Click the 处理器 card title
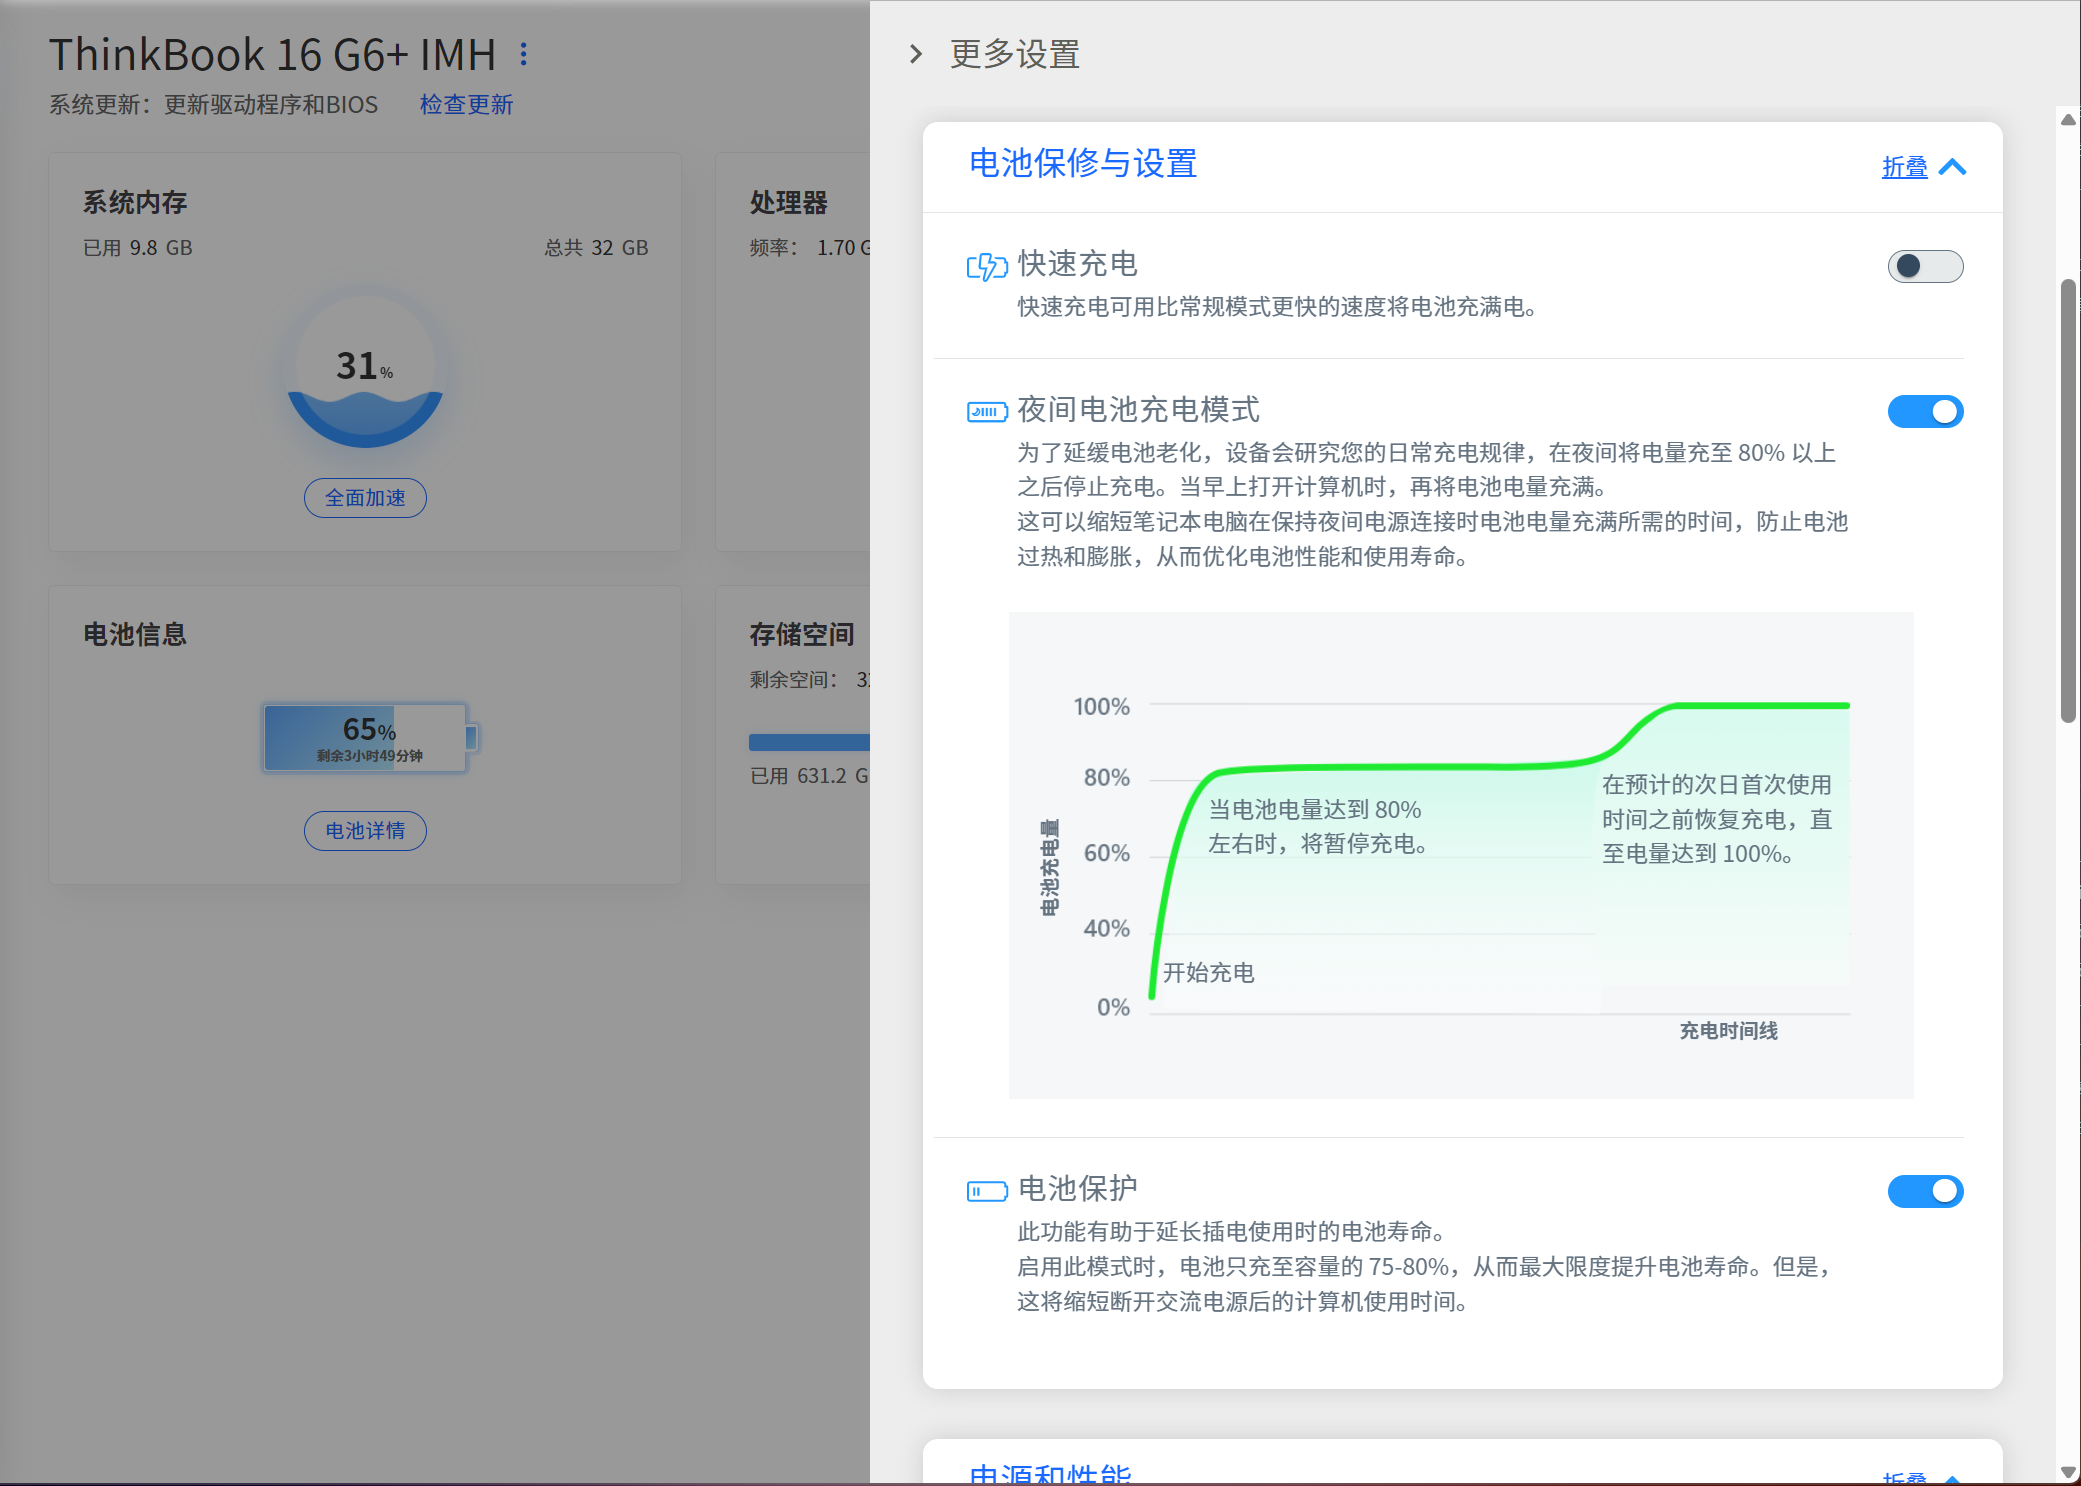The image size is (2081, 1486). click(x=789, y=203)
